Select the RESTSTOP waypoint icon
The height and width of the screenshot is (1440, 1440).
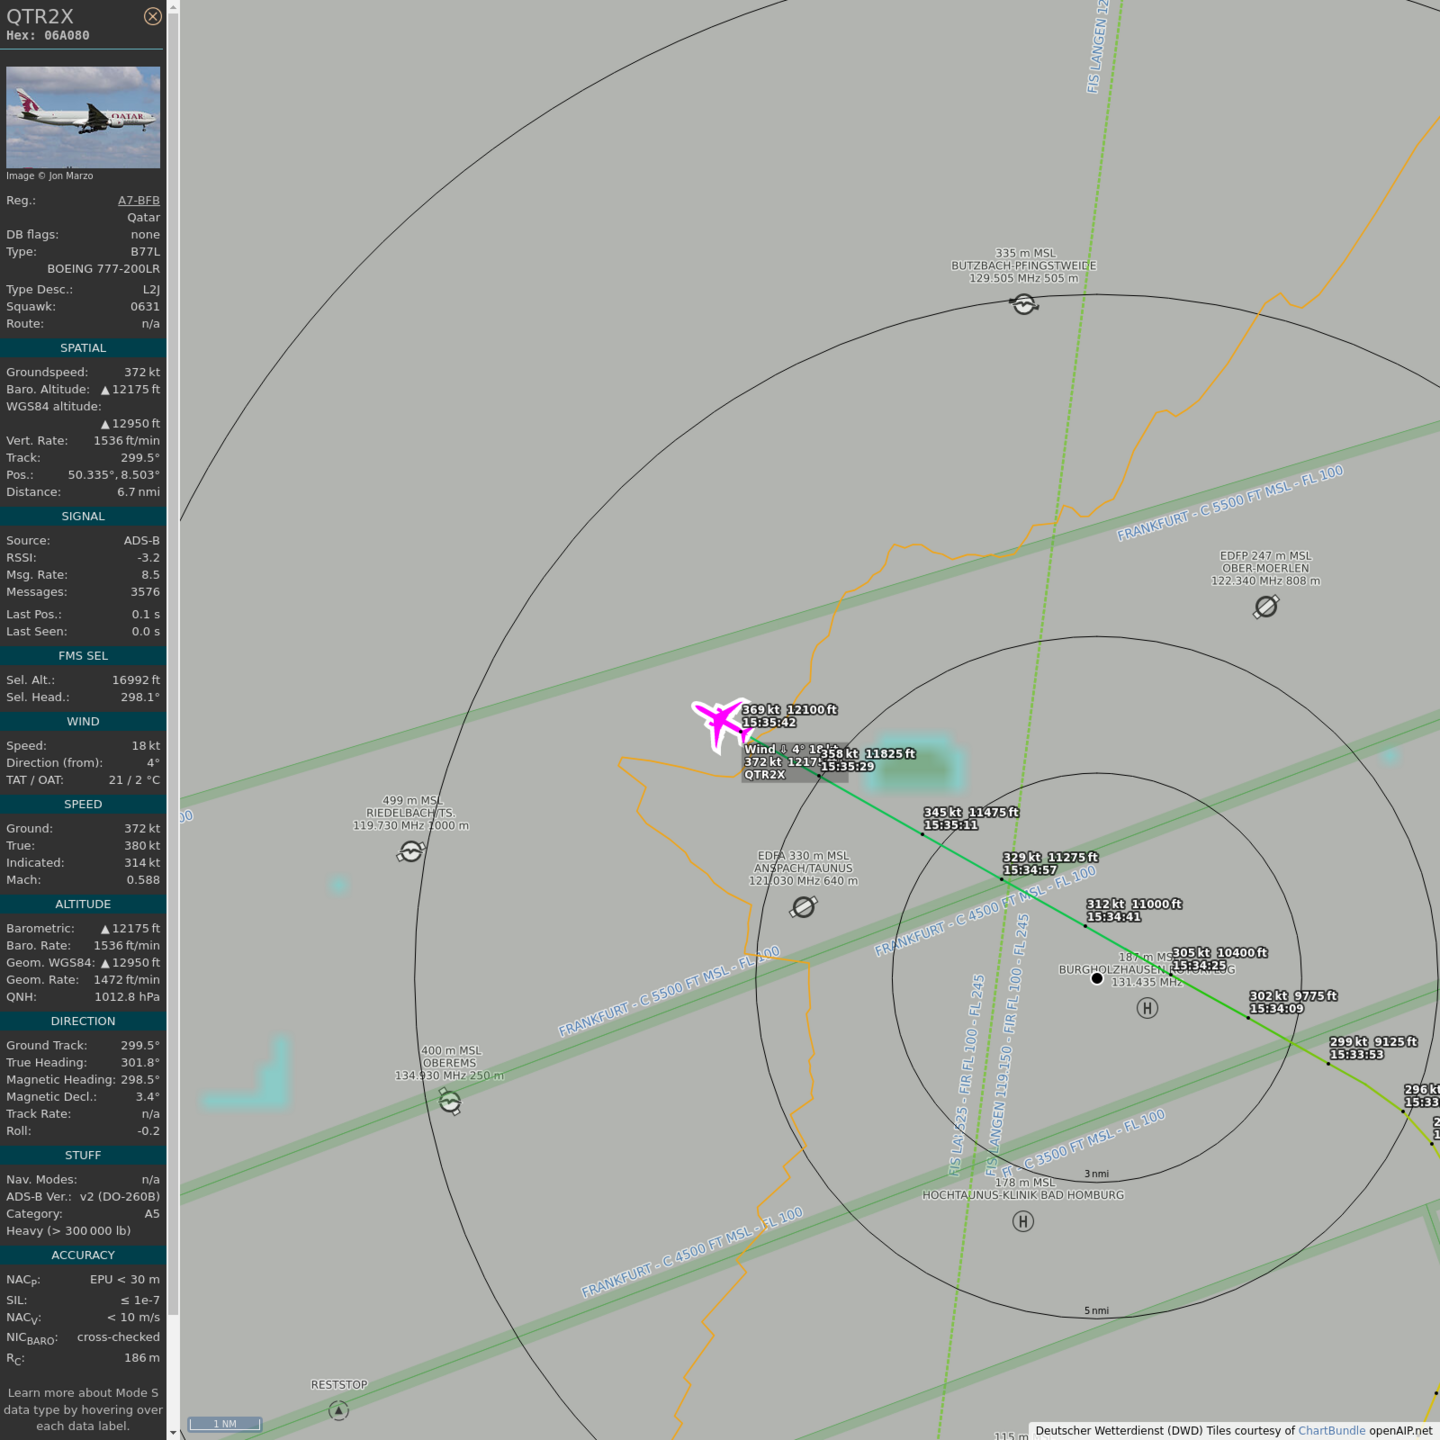point(339,1410)
